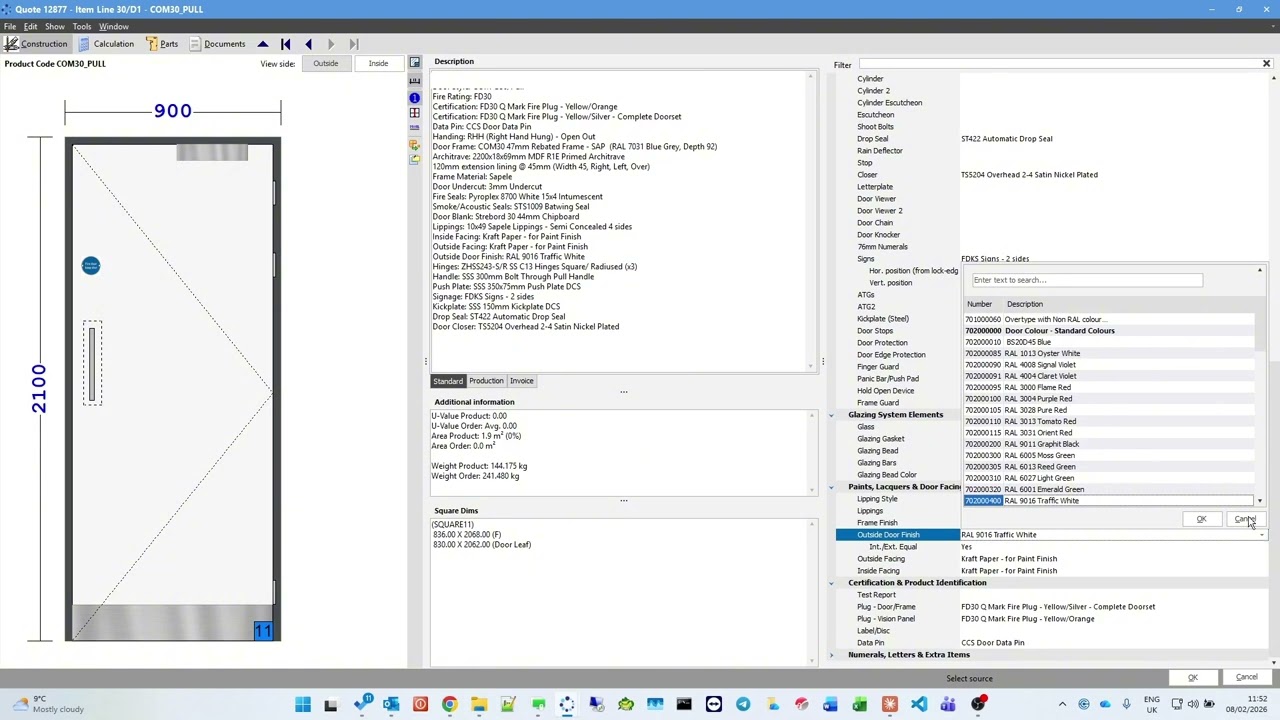Jump to the first item line

(x=285, y=44)
